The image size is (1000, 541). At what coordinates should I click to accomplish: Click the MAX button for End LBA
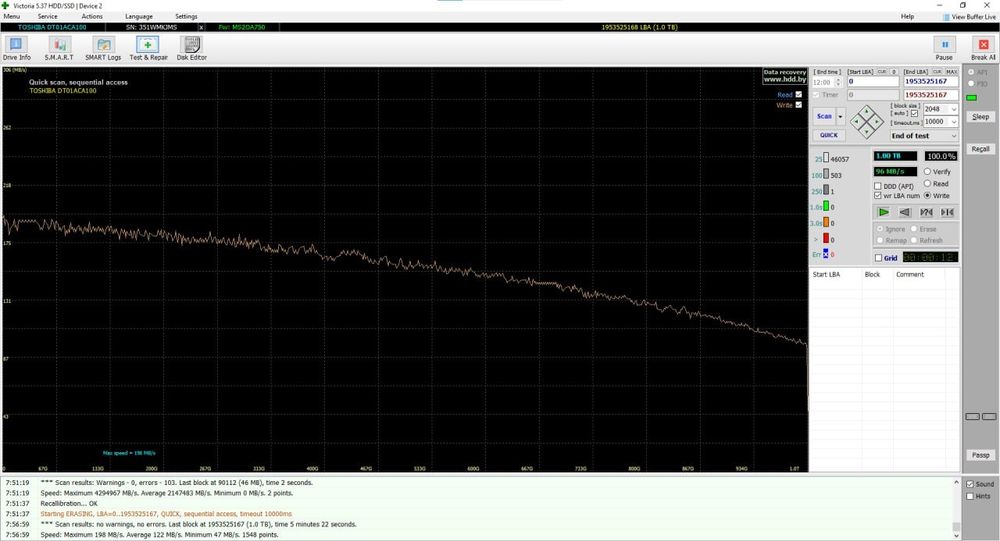(952, 72)
